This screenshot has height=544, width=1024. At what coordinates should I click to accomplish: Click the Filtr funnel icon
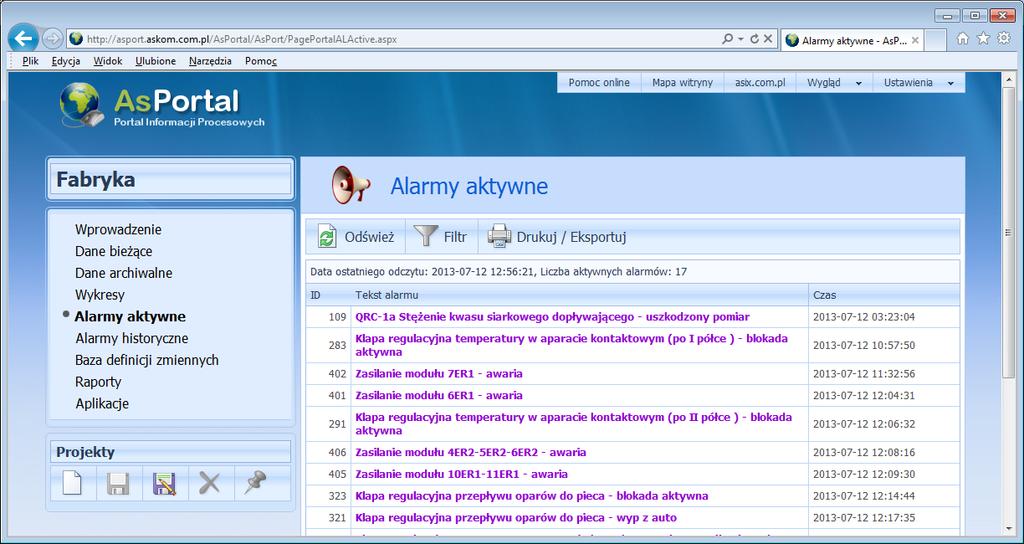[426, 236]
